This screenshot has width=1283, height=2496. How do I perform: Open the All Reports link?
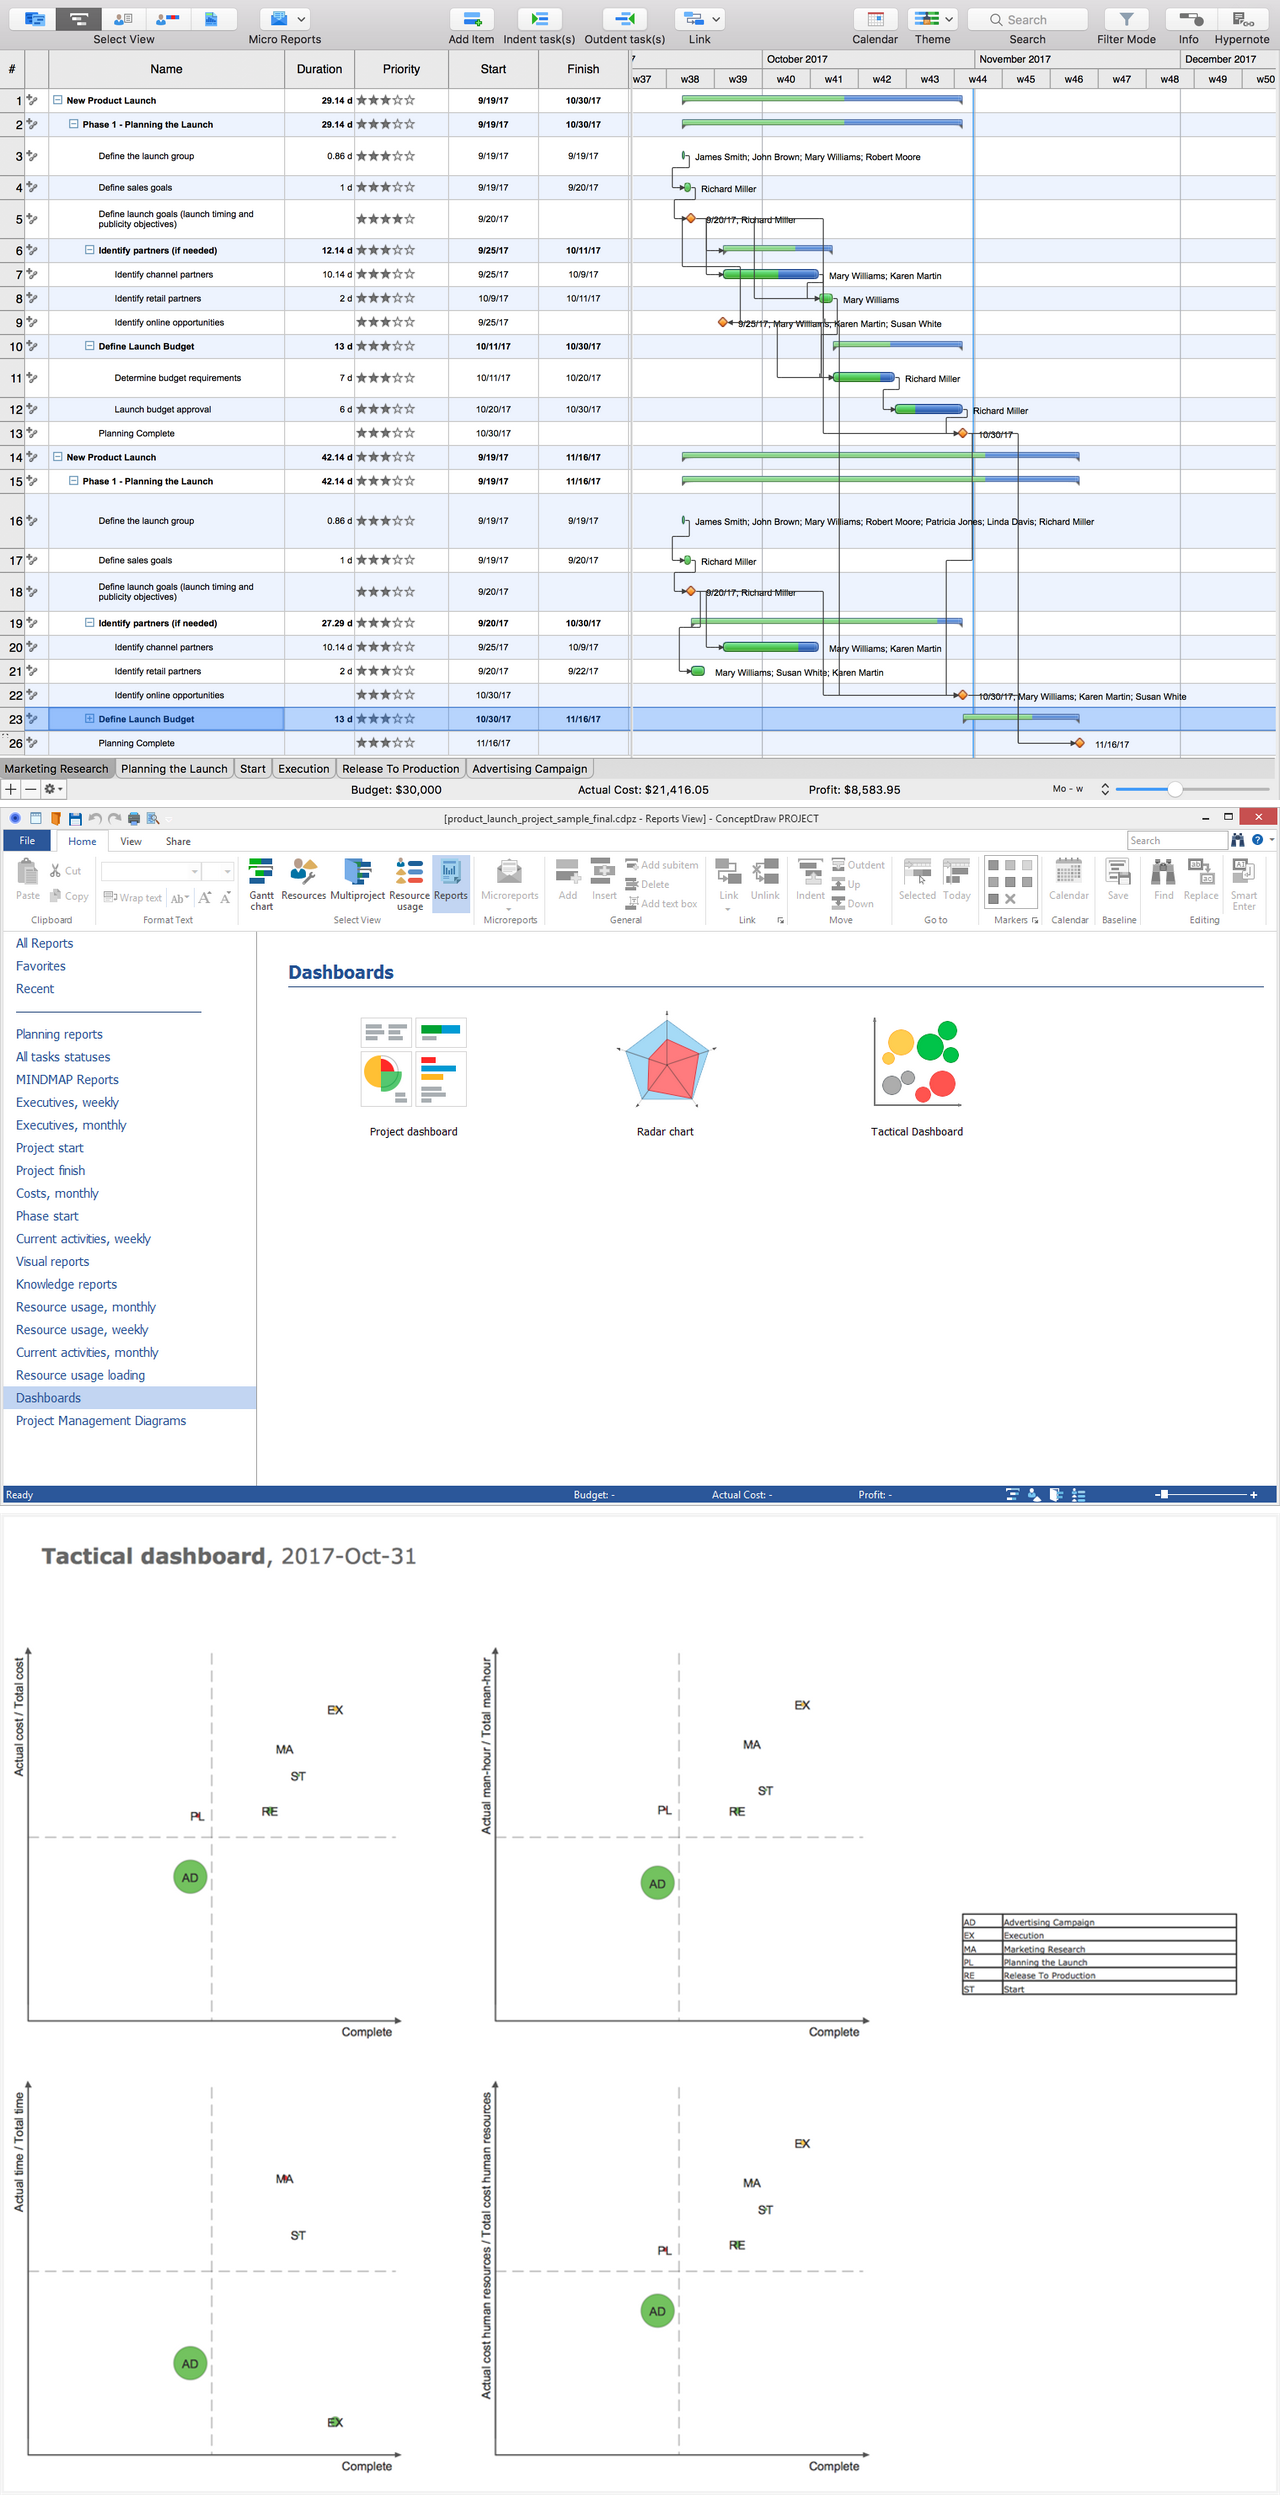pyautogui.click(x=45, y=945)
